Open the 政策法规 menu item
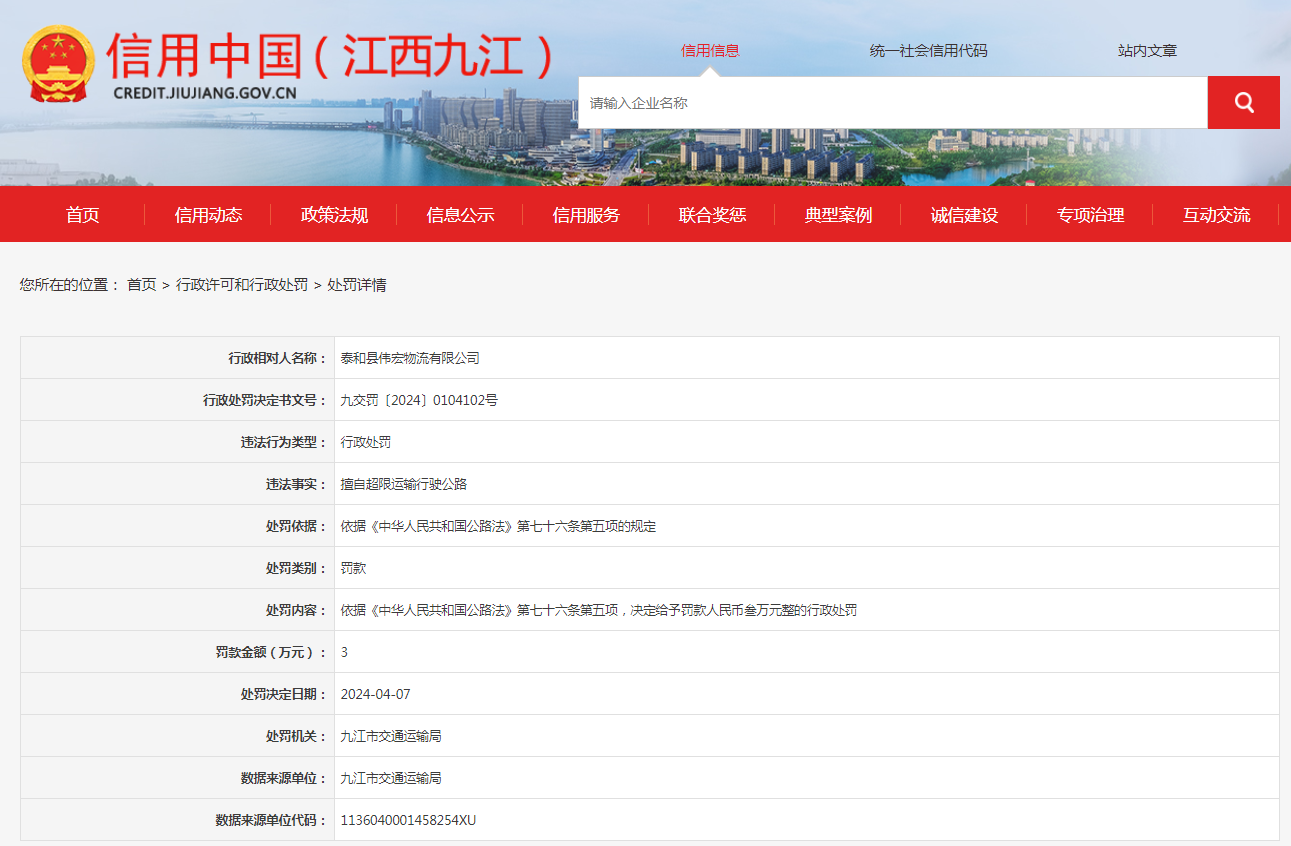The height and width of the screenshot is (846, 1291). tap(334, 215)
